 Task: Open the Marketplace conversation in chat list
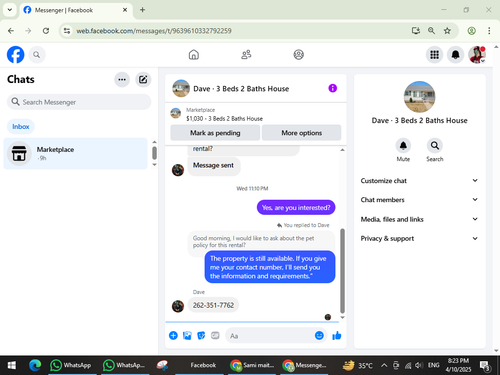[75, 154]
